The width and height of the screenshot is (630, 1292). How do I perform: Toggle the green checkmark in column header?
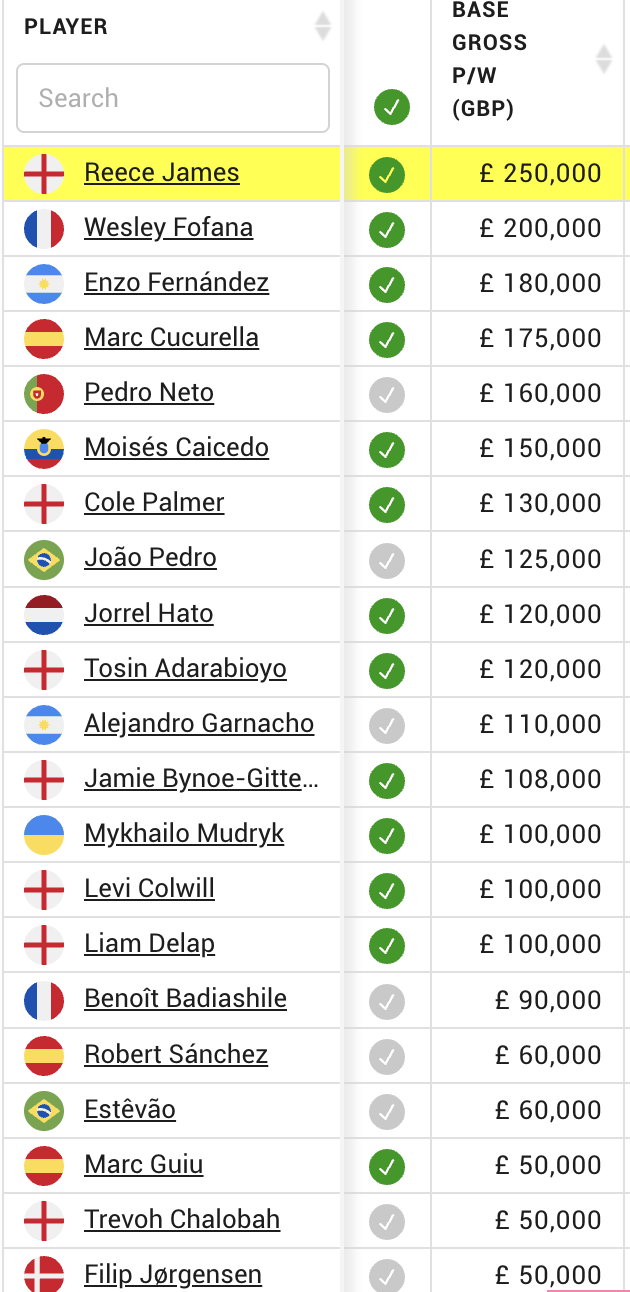(391, 107)
